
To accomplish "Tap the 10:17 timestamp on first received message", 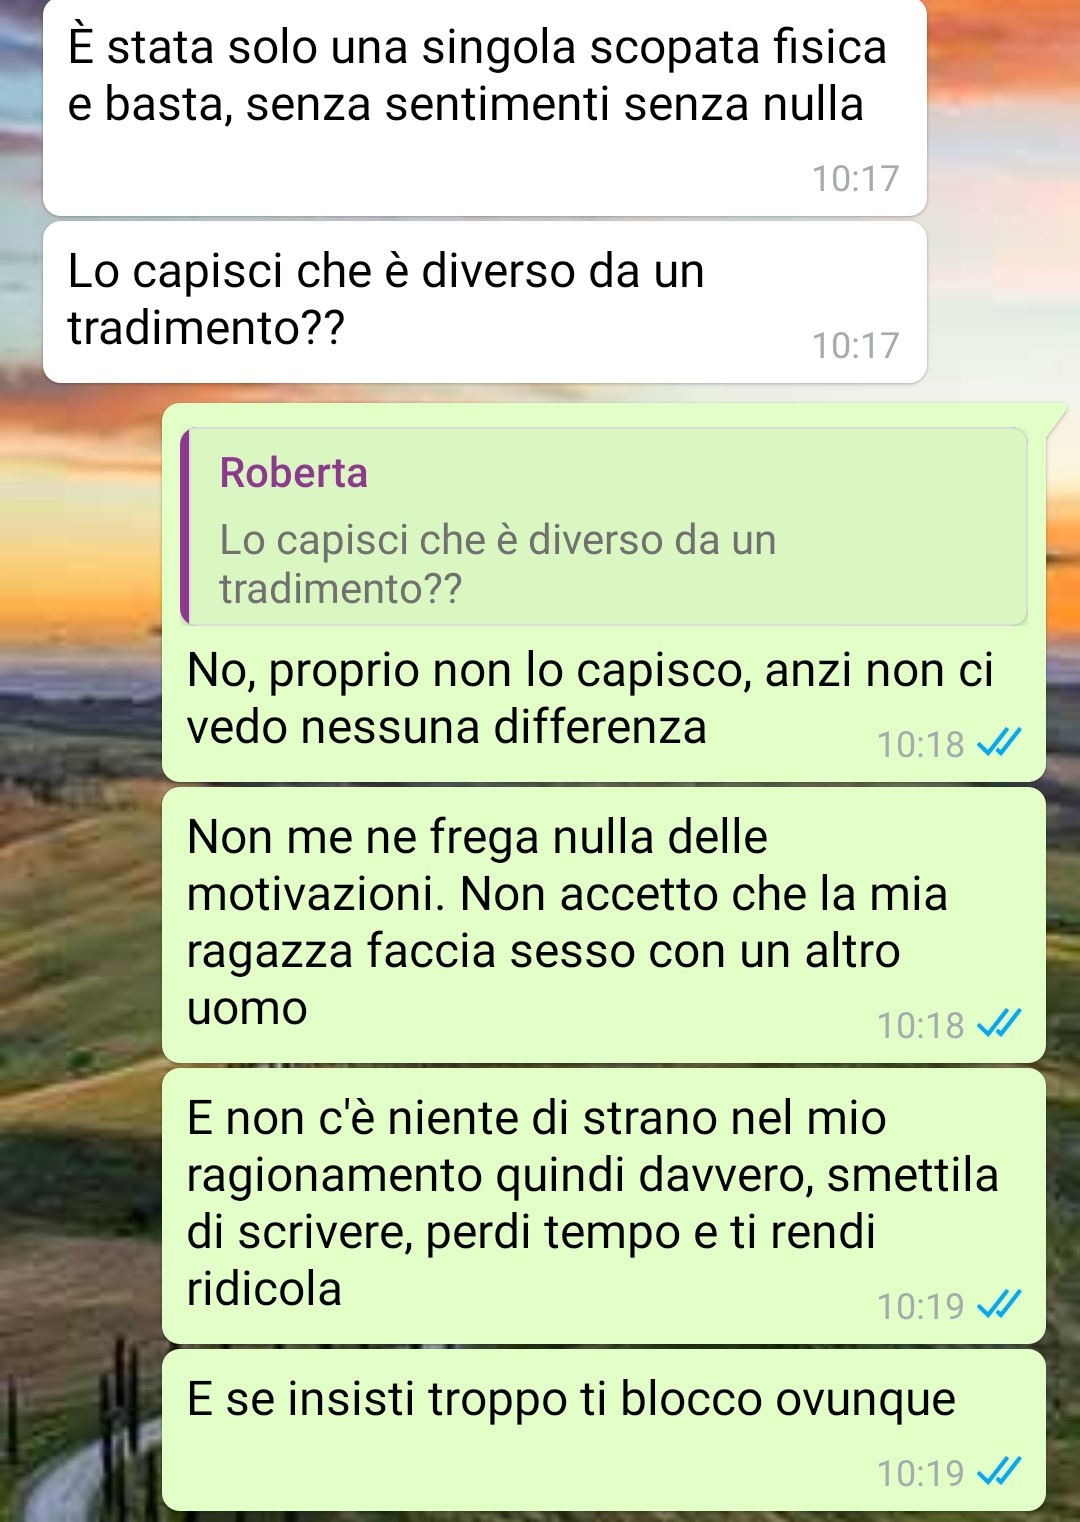I will (855, 179).
